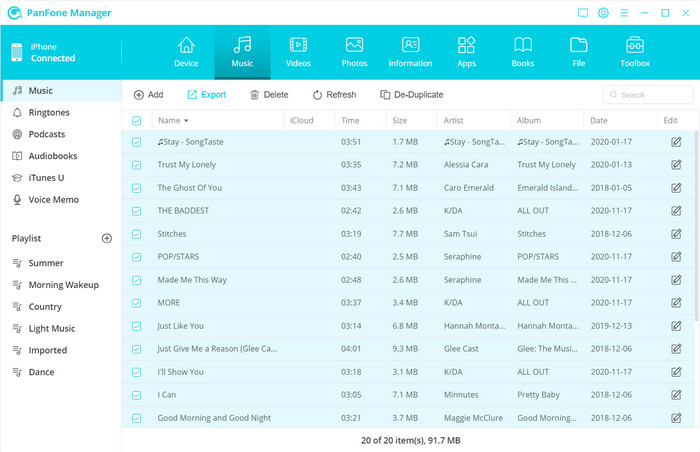Screen dimensions: 700x452
Task: Select Ringtones in the sidebar
Action: pyautogui.click(x=61, y=113)
